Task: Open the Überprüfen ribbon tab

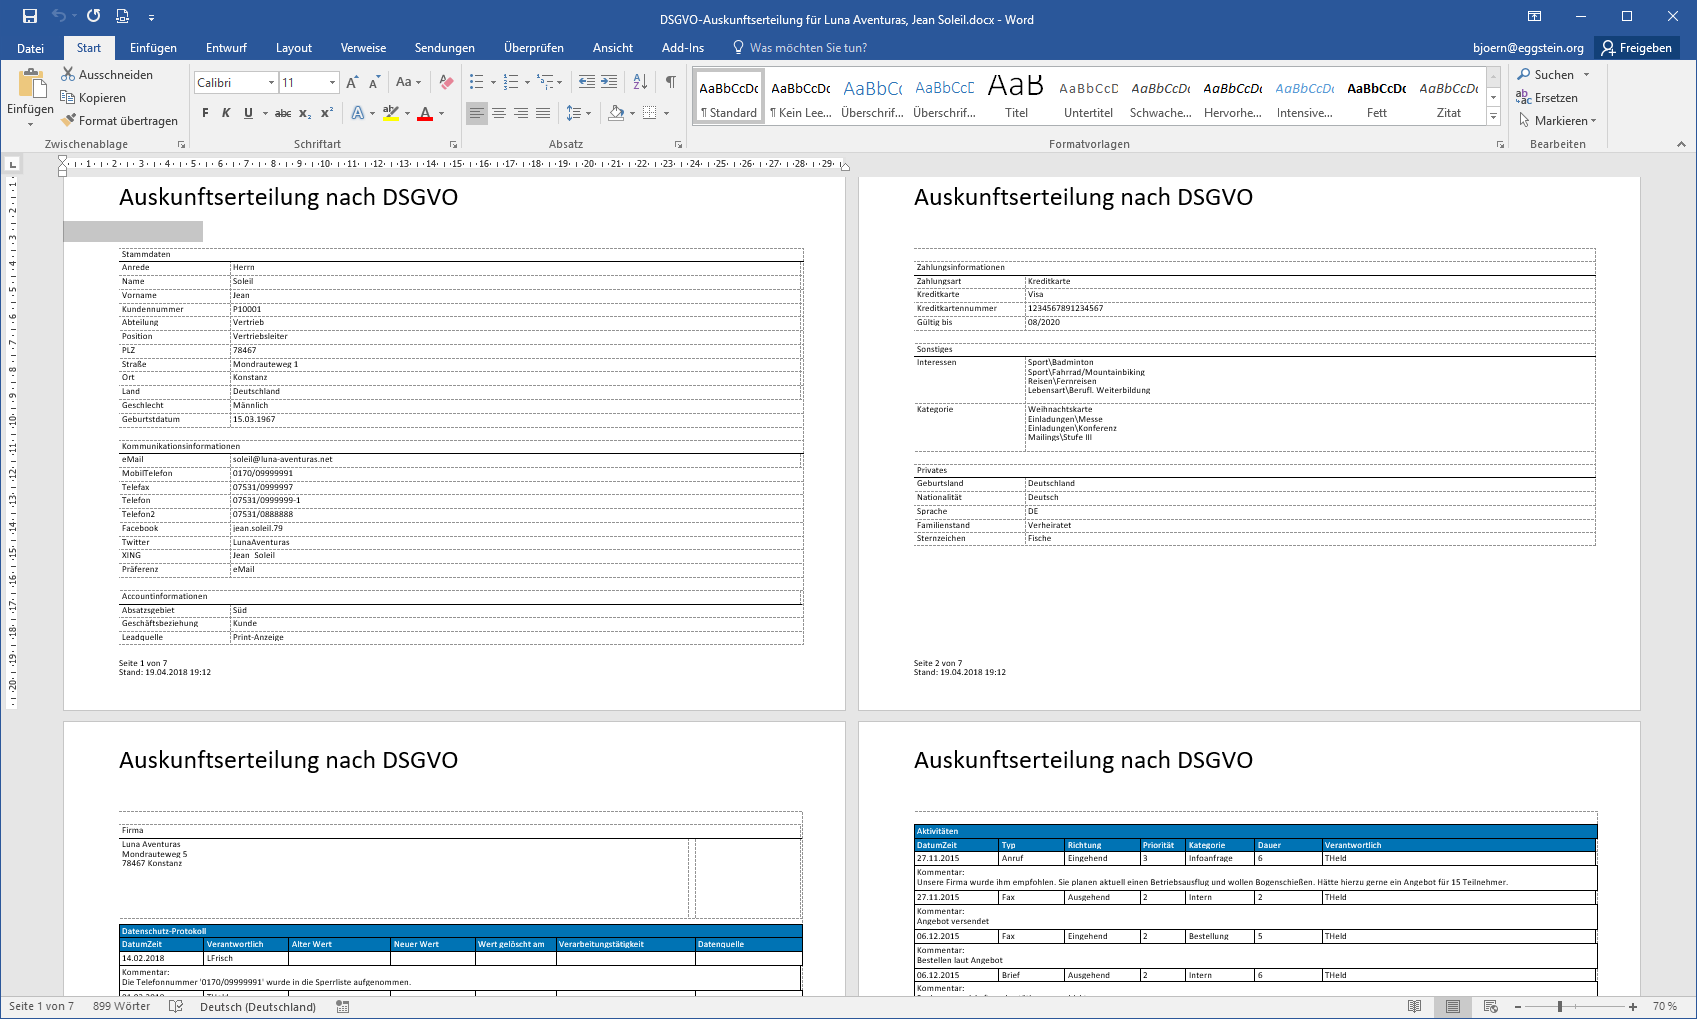Action: click(533, 48)
